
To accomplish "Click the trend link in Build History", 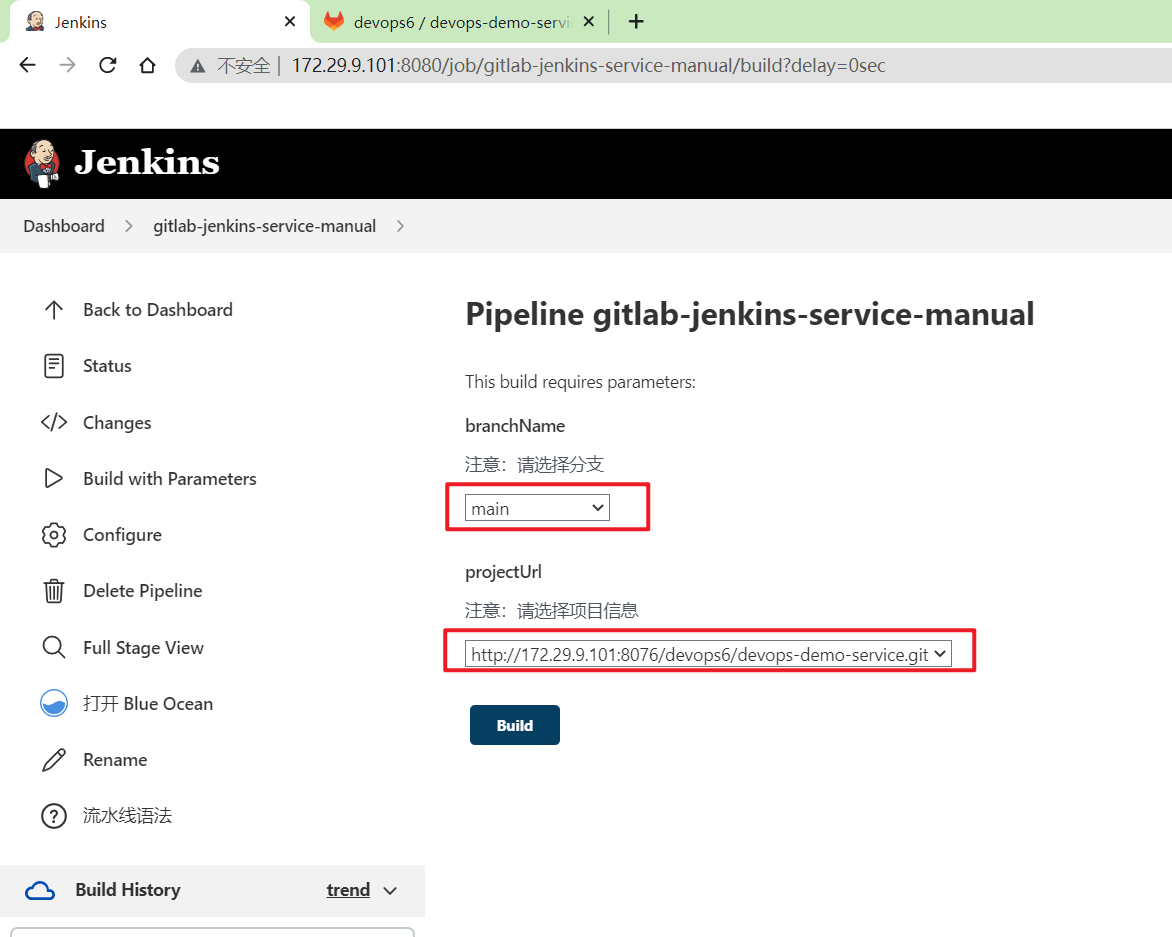I will click(348, 890).
